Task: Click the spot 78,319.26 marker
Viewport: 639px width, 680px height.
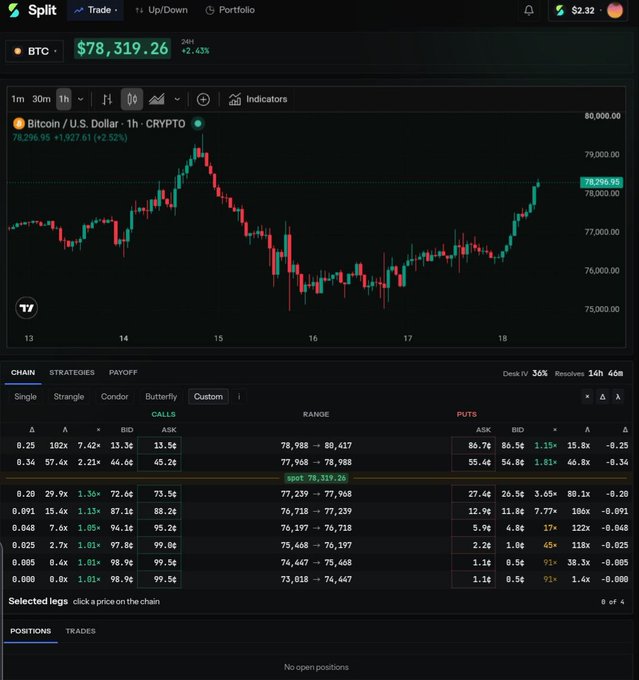Action: pos(316,478)
